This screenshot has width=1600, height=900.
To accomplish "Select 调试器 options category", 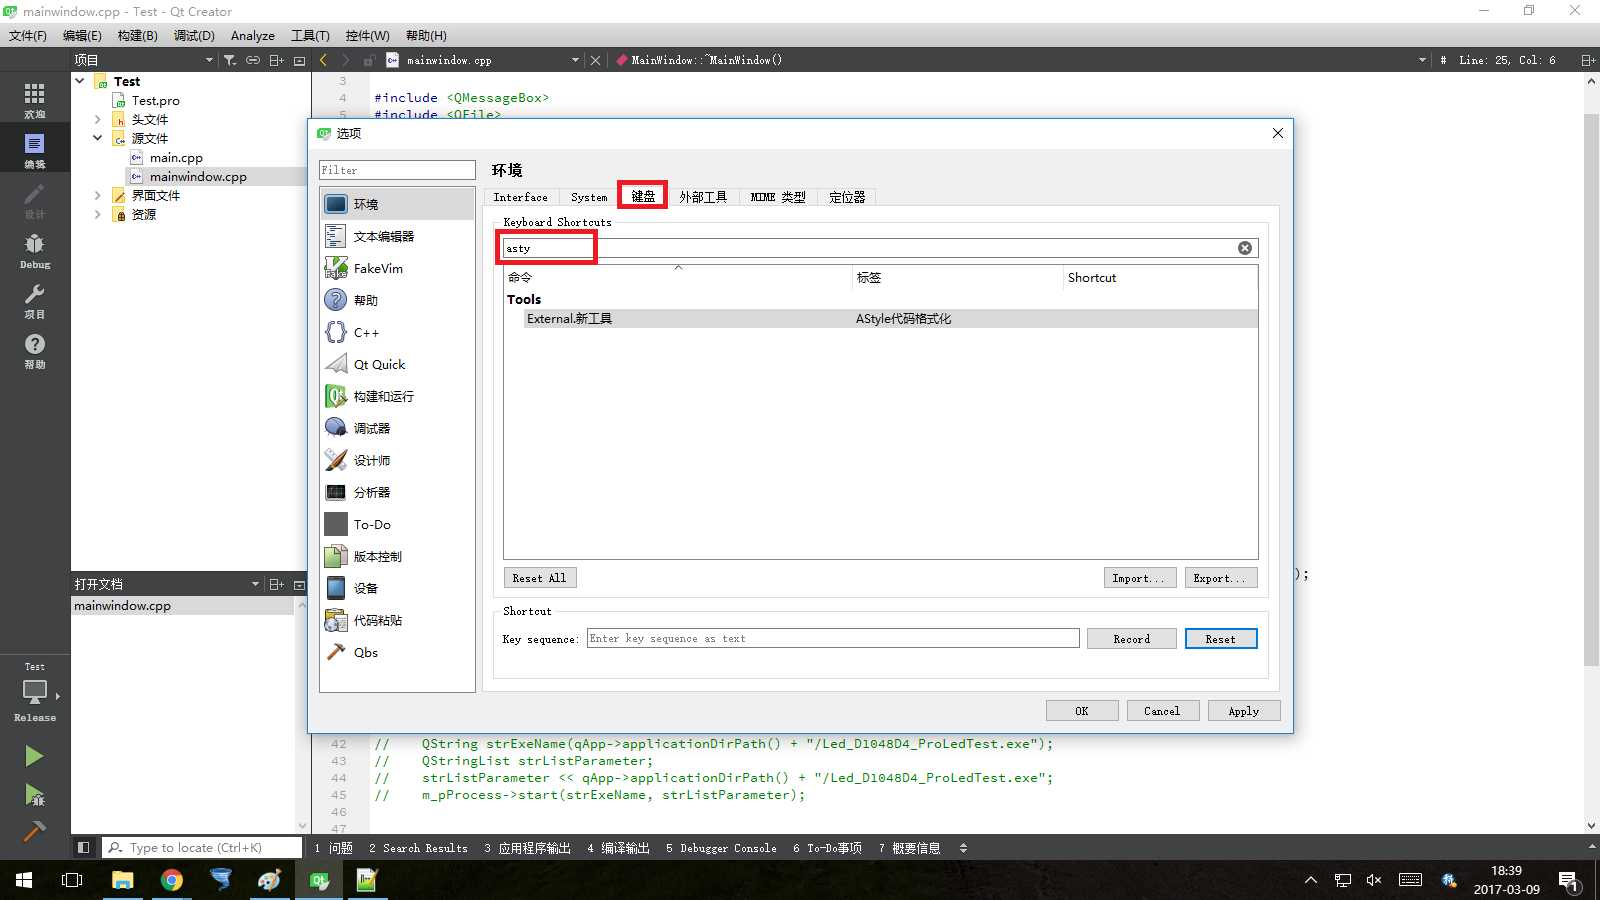I will point(397,428).
